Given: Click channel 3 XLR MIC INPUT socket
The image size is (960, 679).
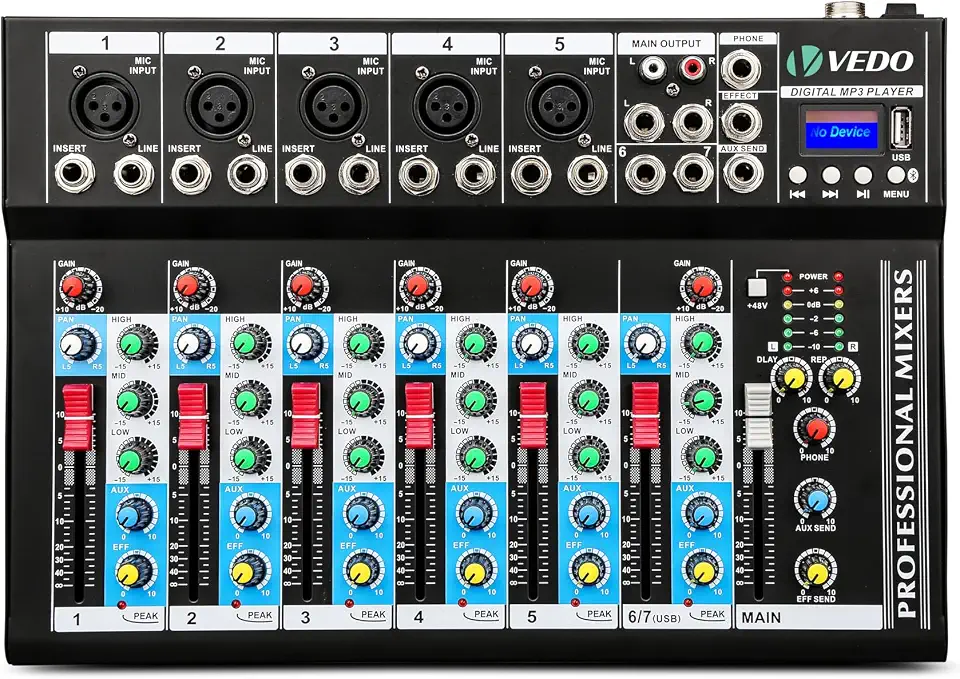Looking at the screenshot, I should 333,106.
